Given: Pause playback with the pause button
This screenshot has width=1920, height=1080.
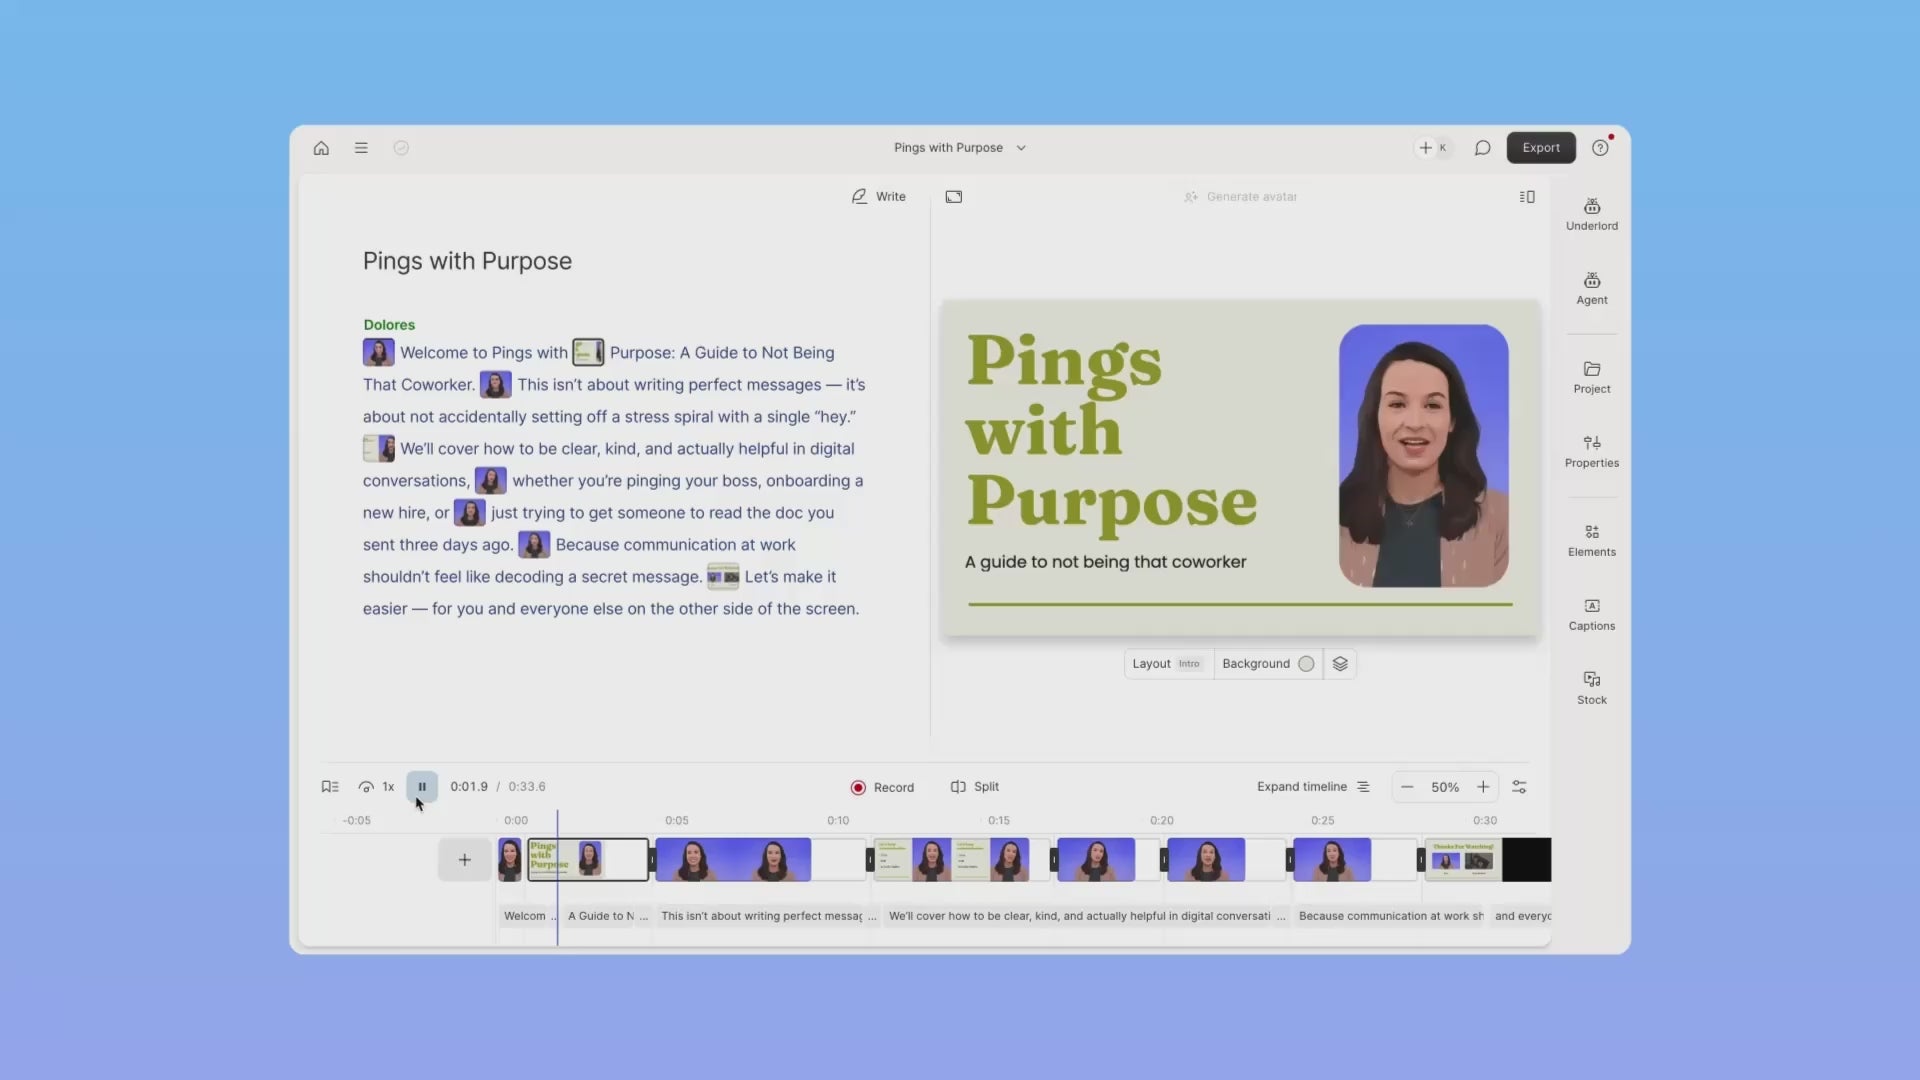Looking at the screenshot, I should coord(422,787).
